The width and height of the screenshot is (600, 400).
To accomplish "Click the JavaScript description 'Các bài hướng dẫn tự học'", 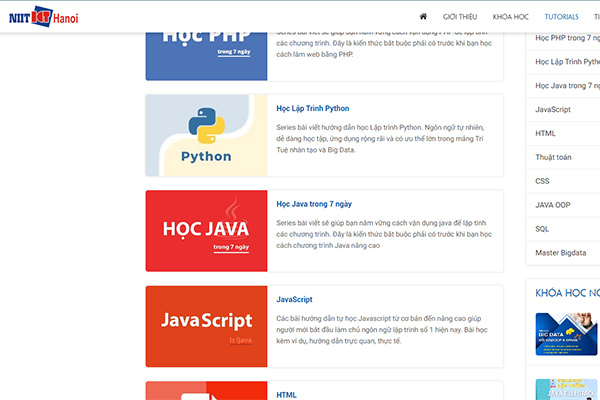I will click(382, 330).
